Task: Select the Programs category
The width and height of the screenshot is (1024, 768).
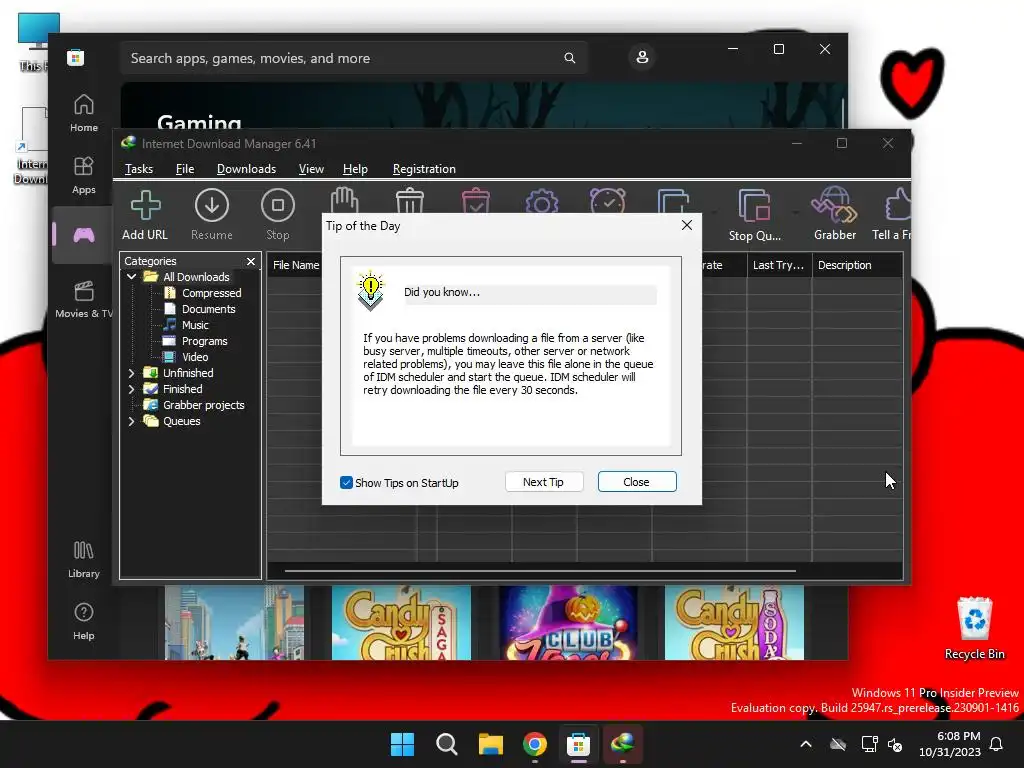Action: [204, 341]
